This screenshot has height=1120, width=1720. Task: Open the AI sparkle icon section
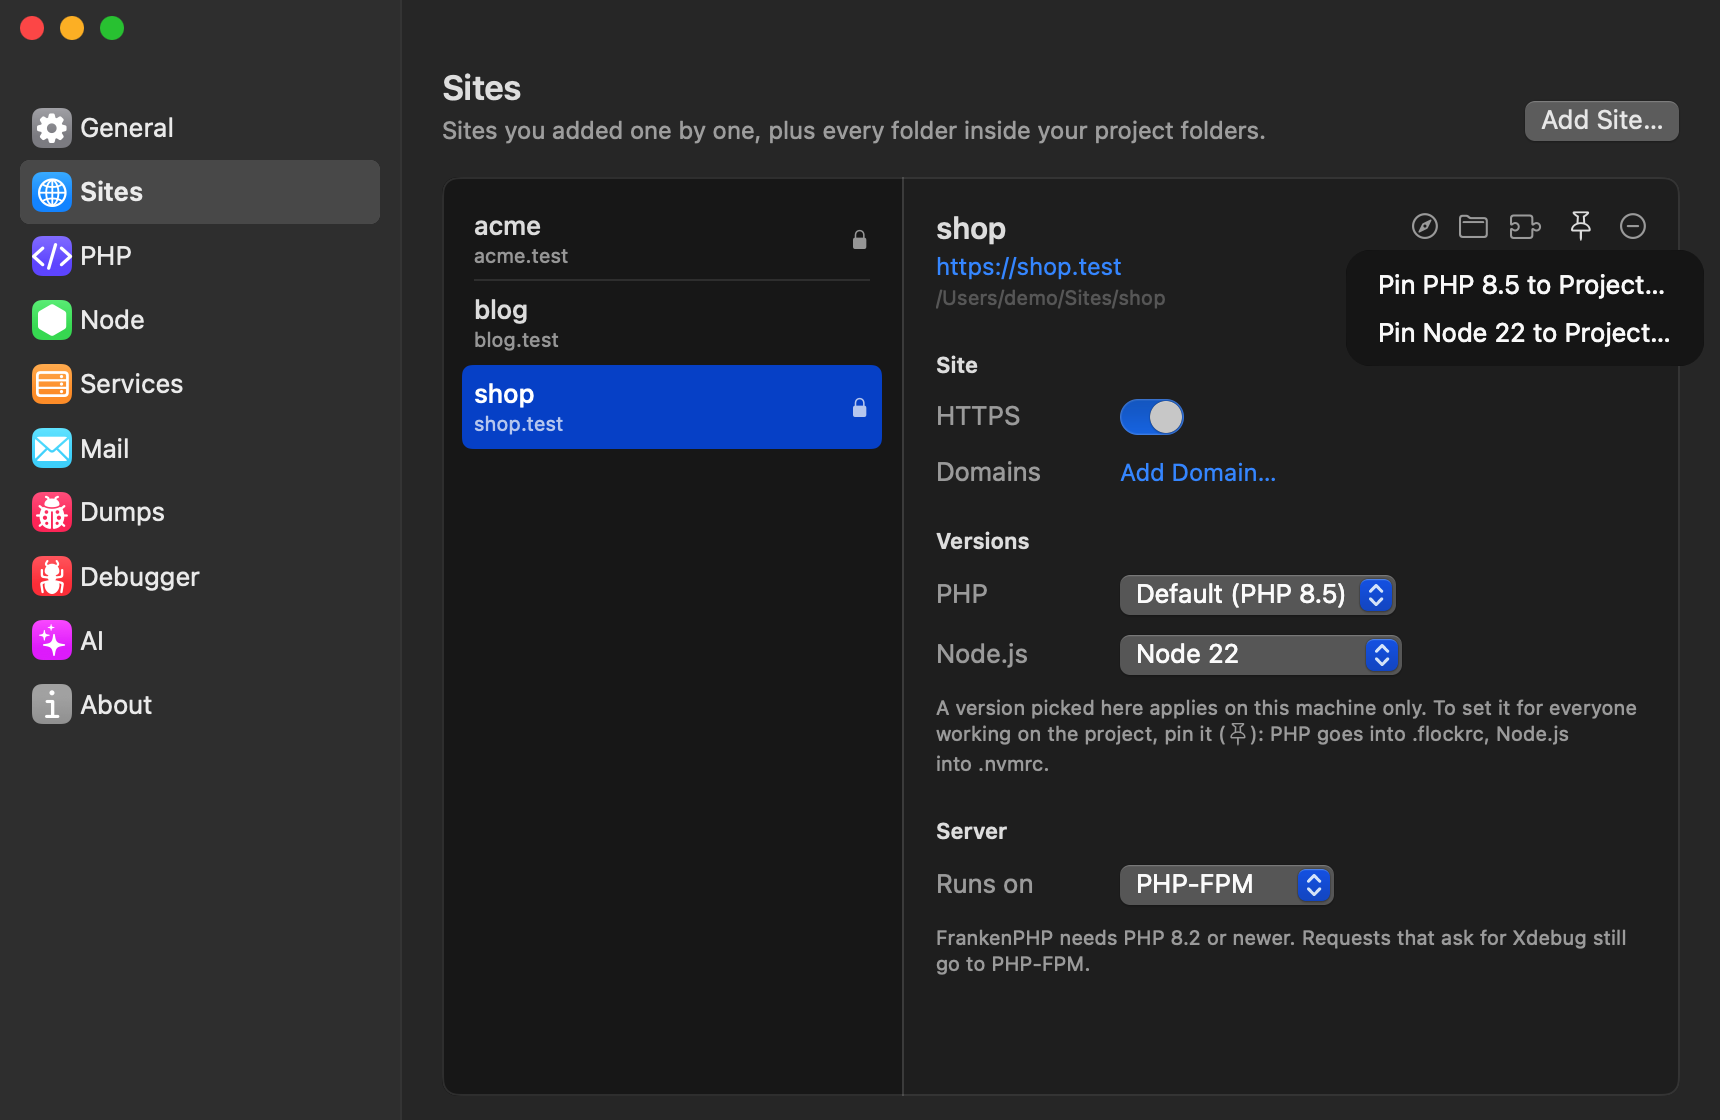51,640
